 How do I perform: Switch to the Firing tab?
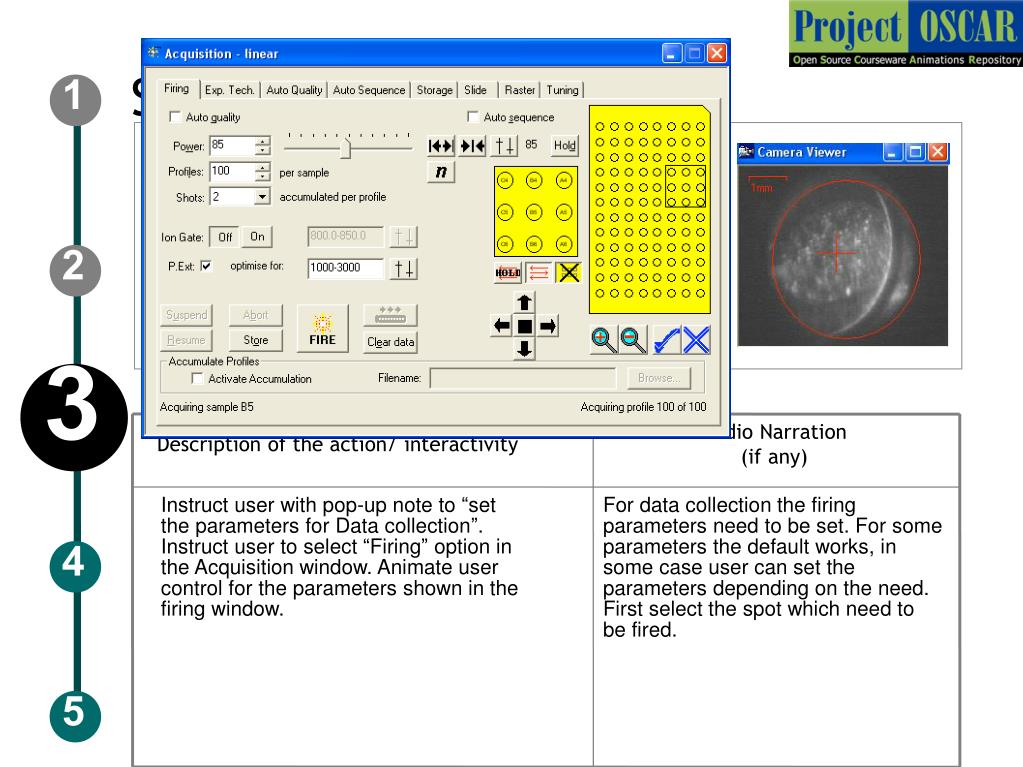pos(176,89)
